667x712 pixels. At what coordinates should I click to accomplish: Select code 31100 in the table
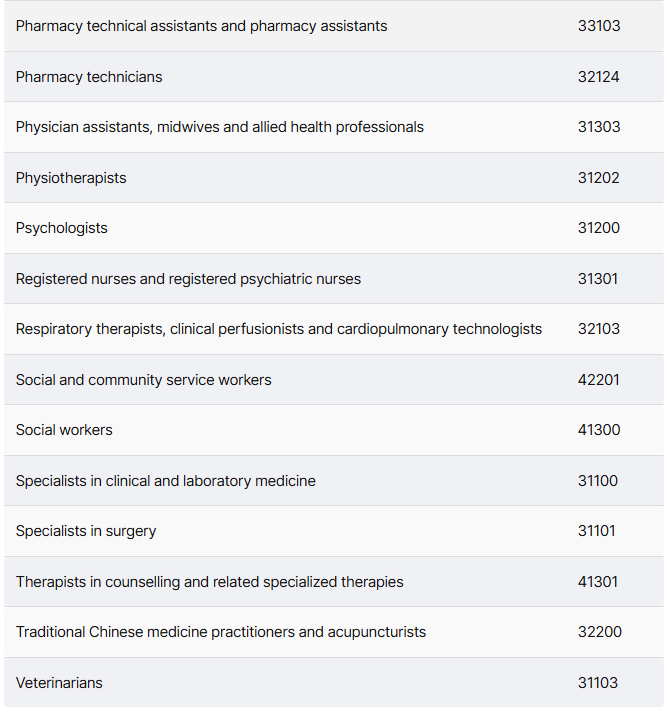pos(598,481)
